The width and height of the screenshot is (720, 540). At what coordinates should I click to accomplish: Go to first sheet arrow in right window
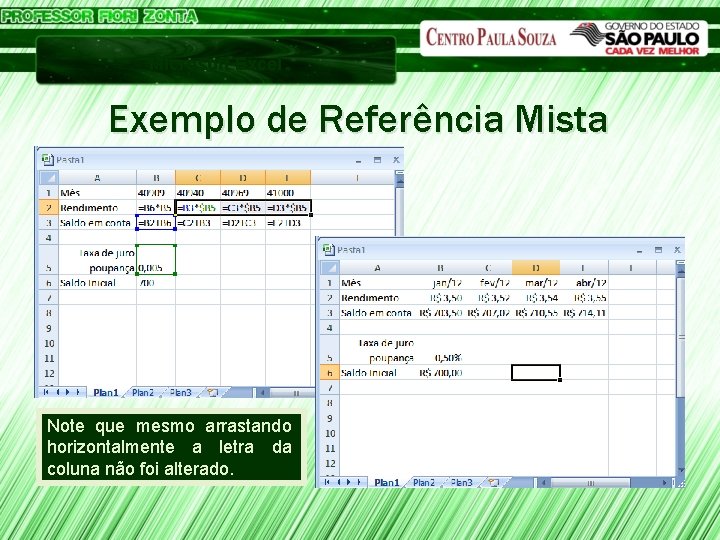[x=327, y=482]
